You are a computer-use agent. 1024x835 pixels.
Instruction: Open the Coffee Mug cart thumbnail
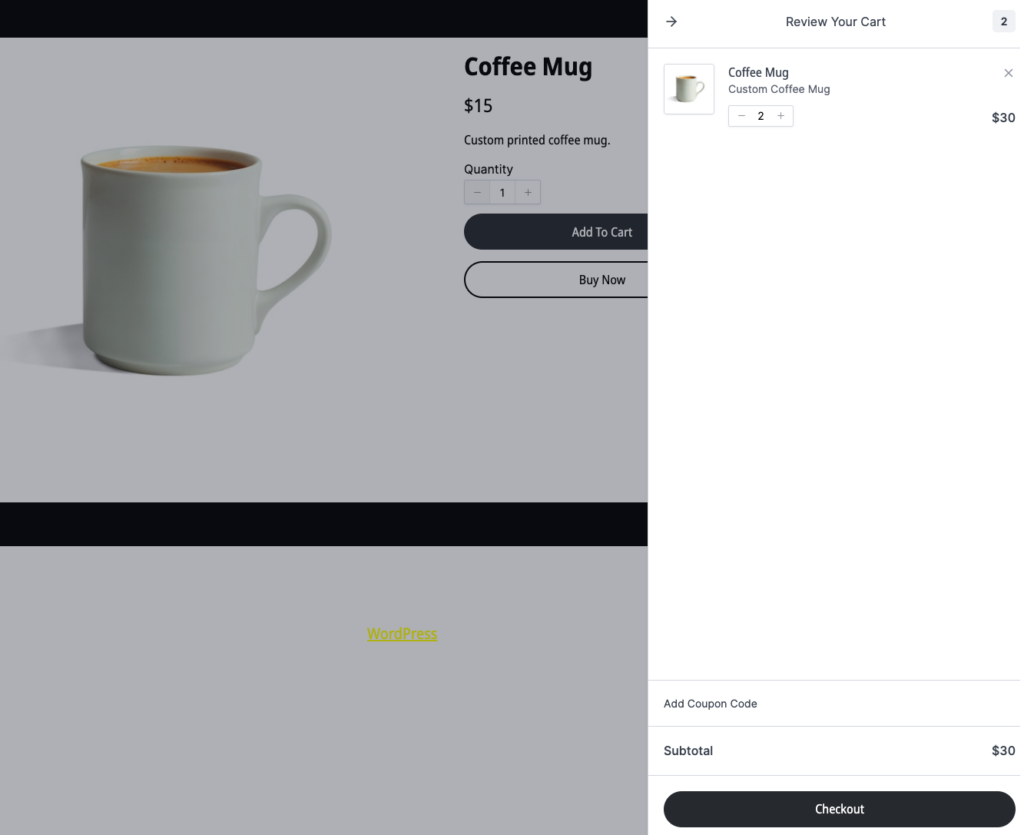pyautogui.click(x=688, y=89)
